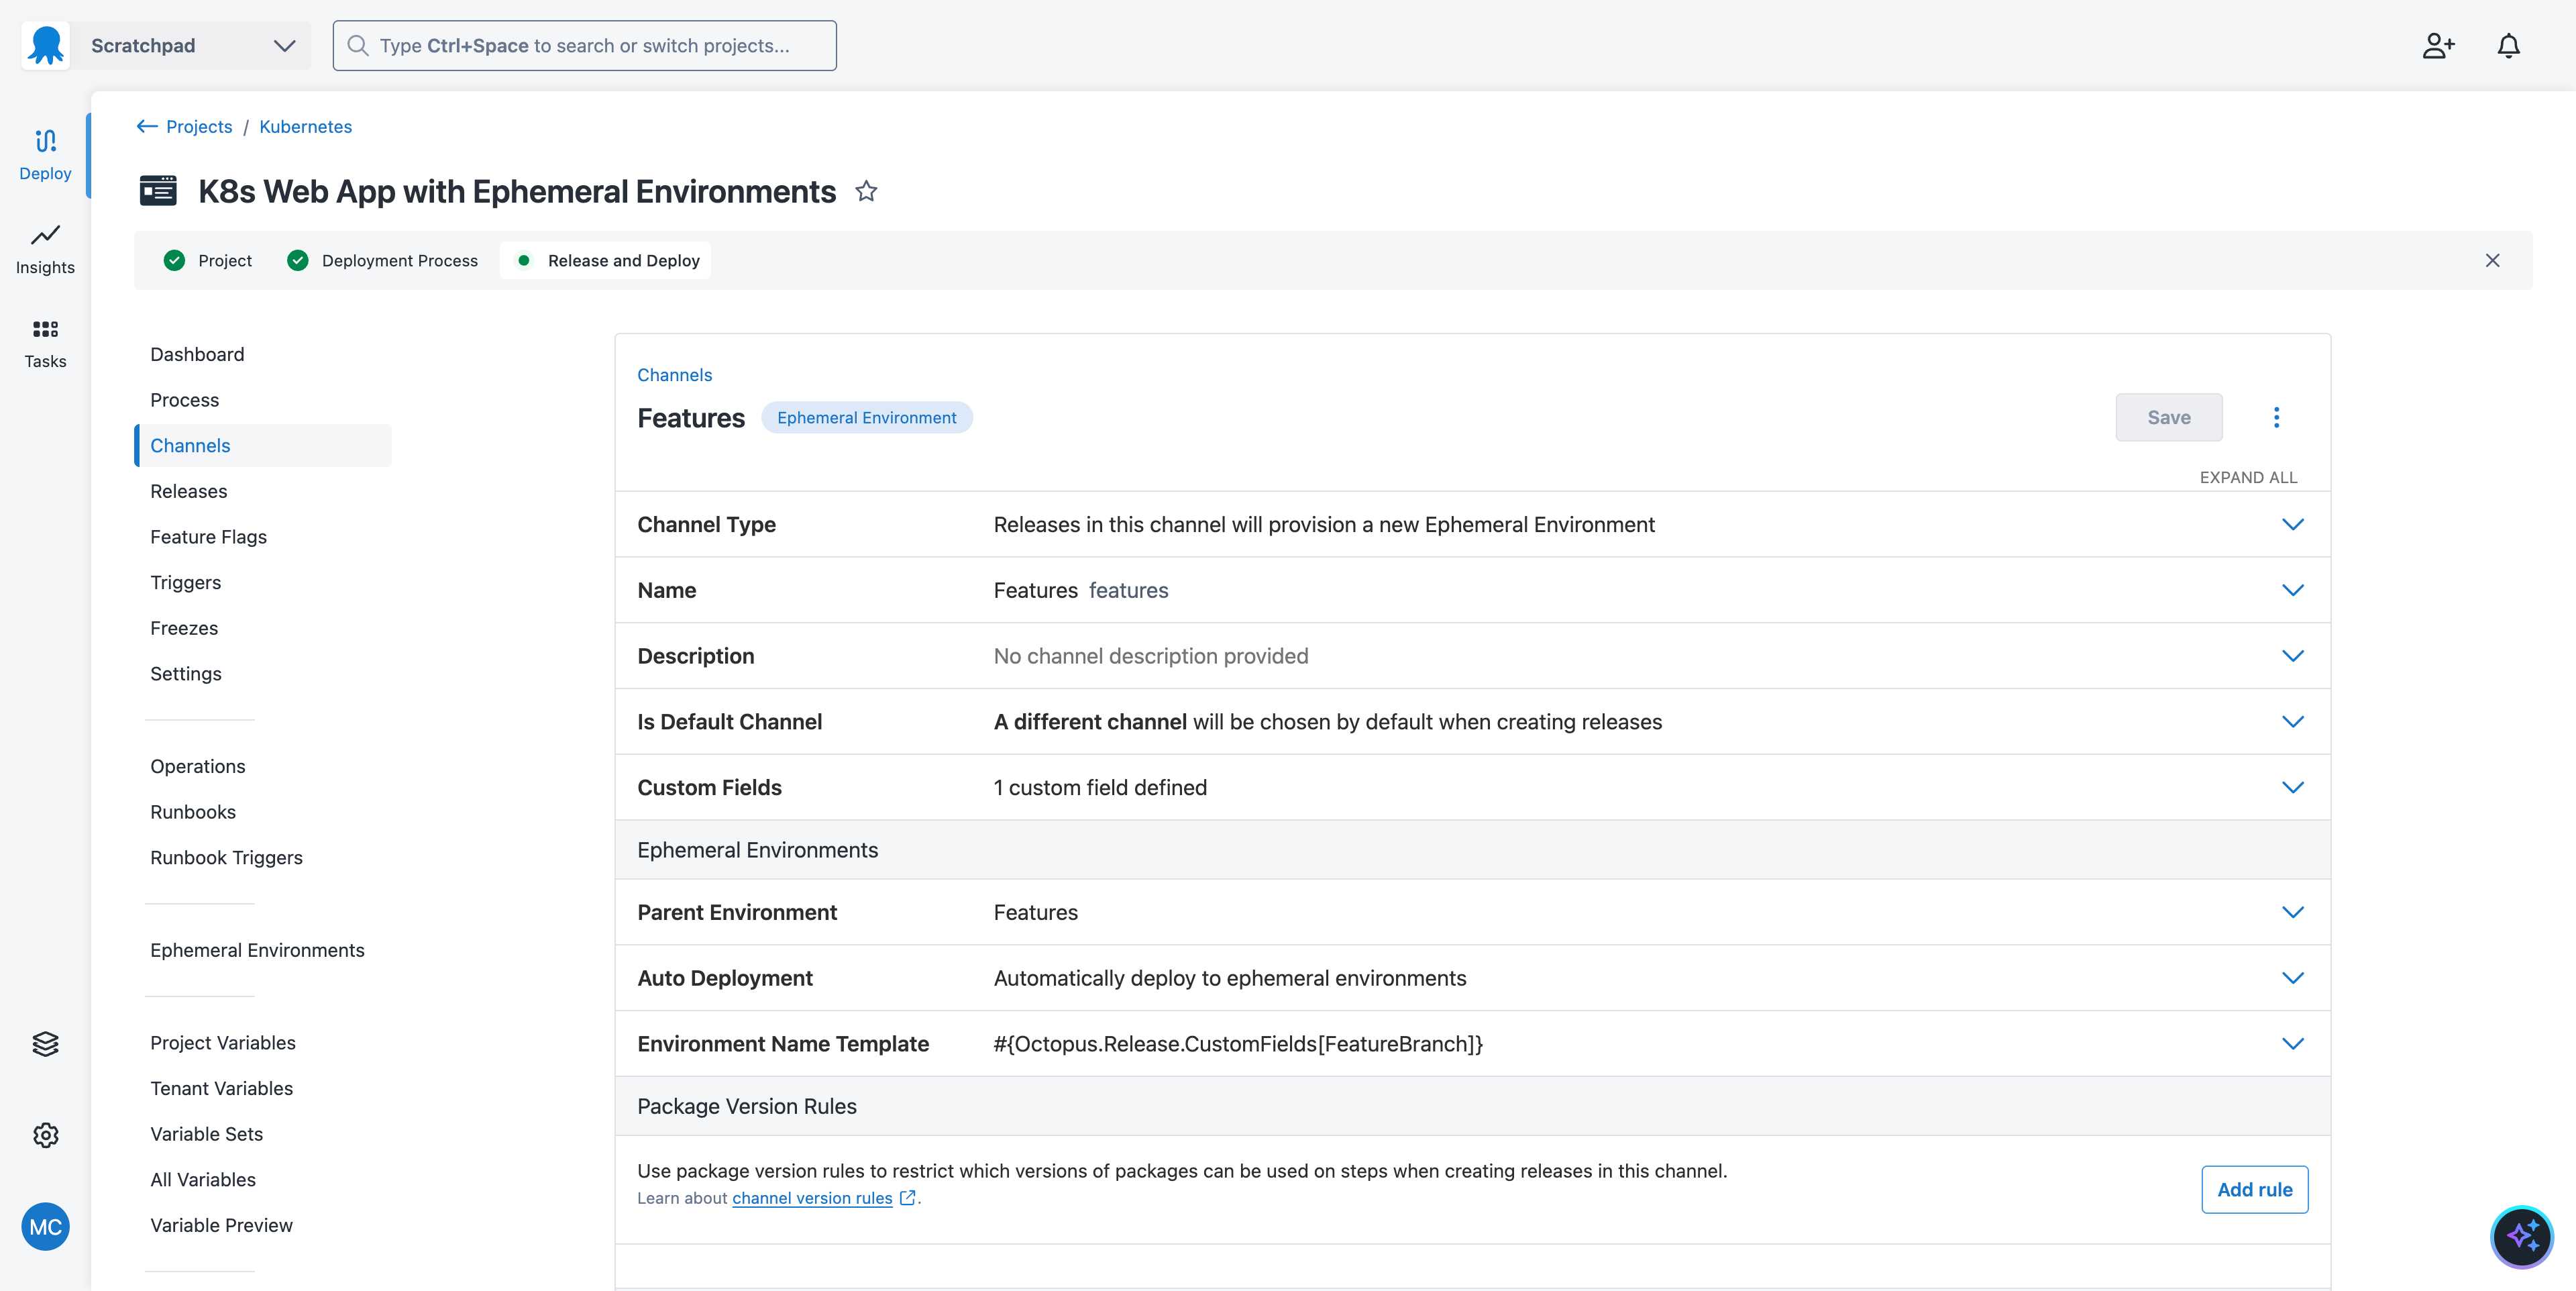Click the Add rule button

click(2254, 1190)
